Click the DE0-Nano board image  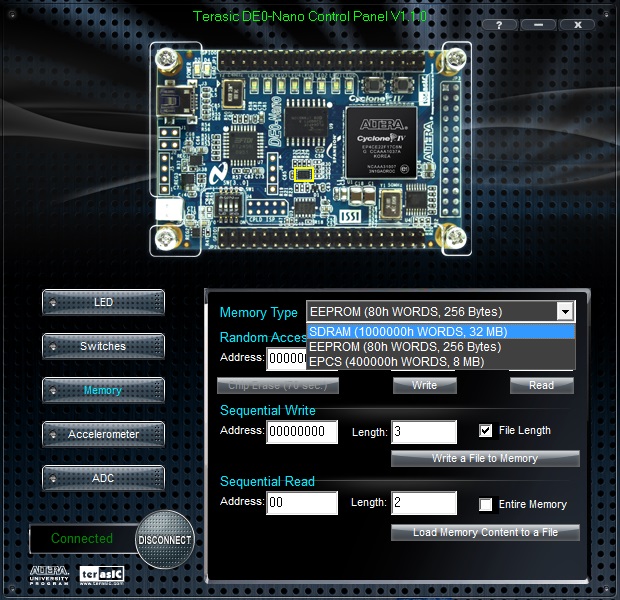click(310, 149)
